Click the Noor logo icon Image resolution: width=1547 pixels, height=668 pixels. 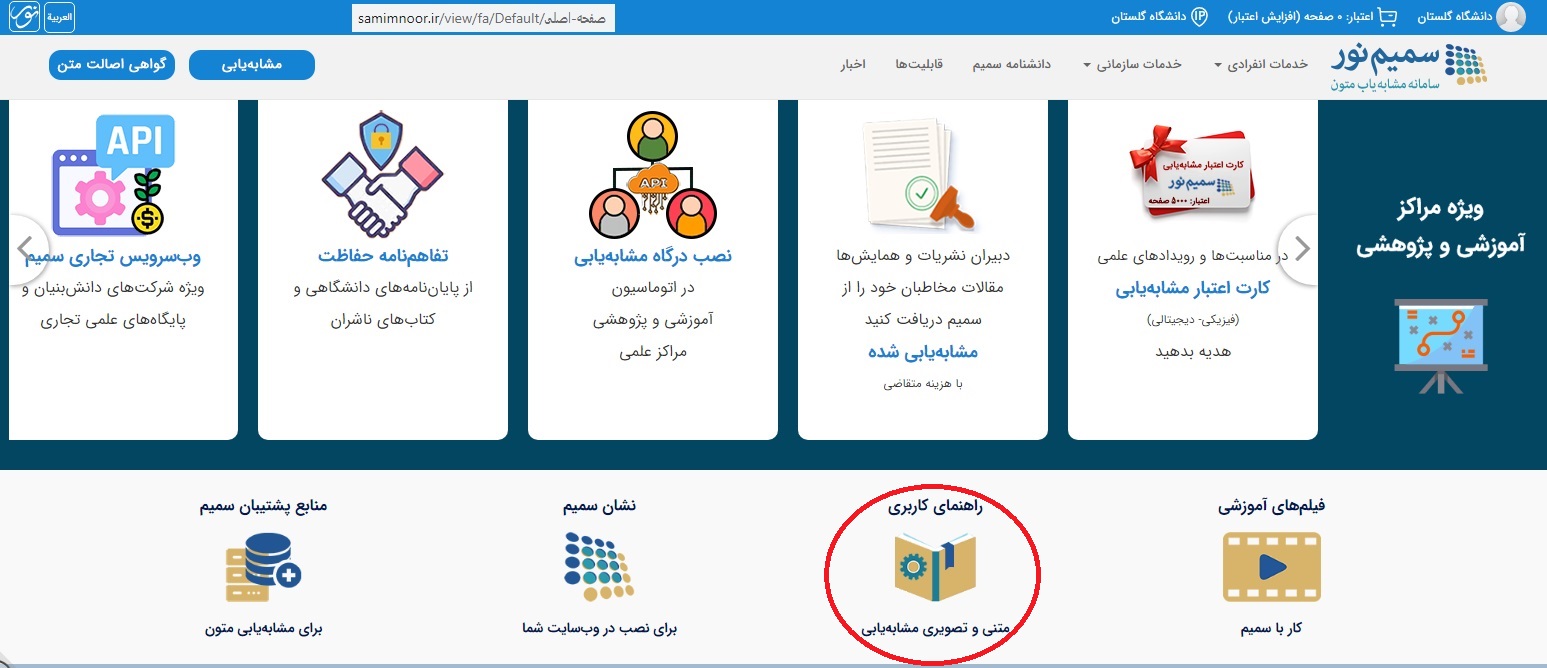click(x=22, y=17)
